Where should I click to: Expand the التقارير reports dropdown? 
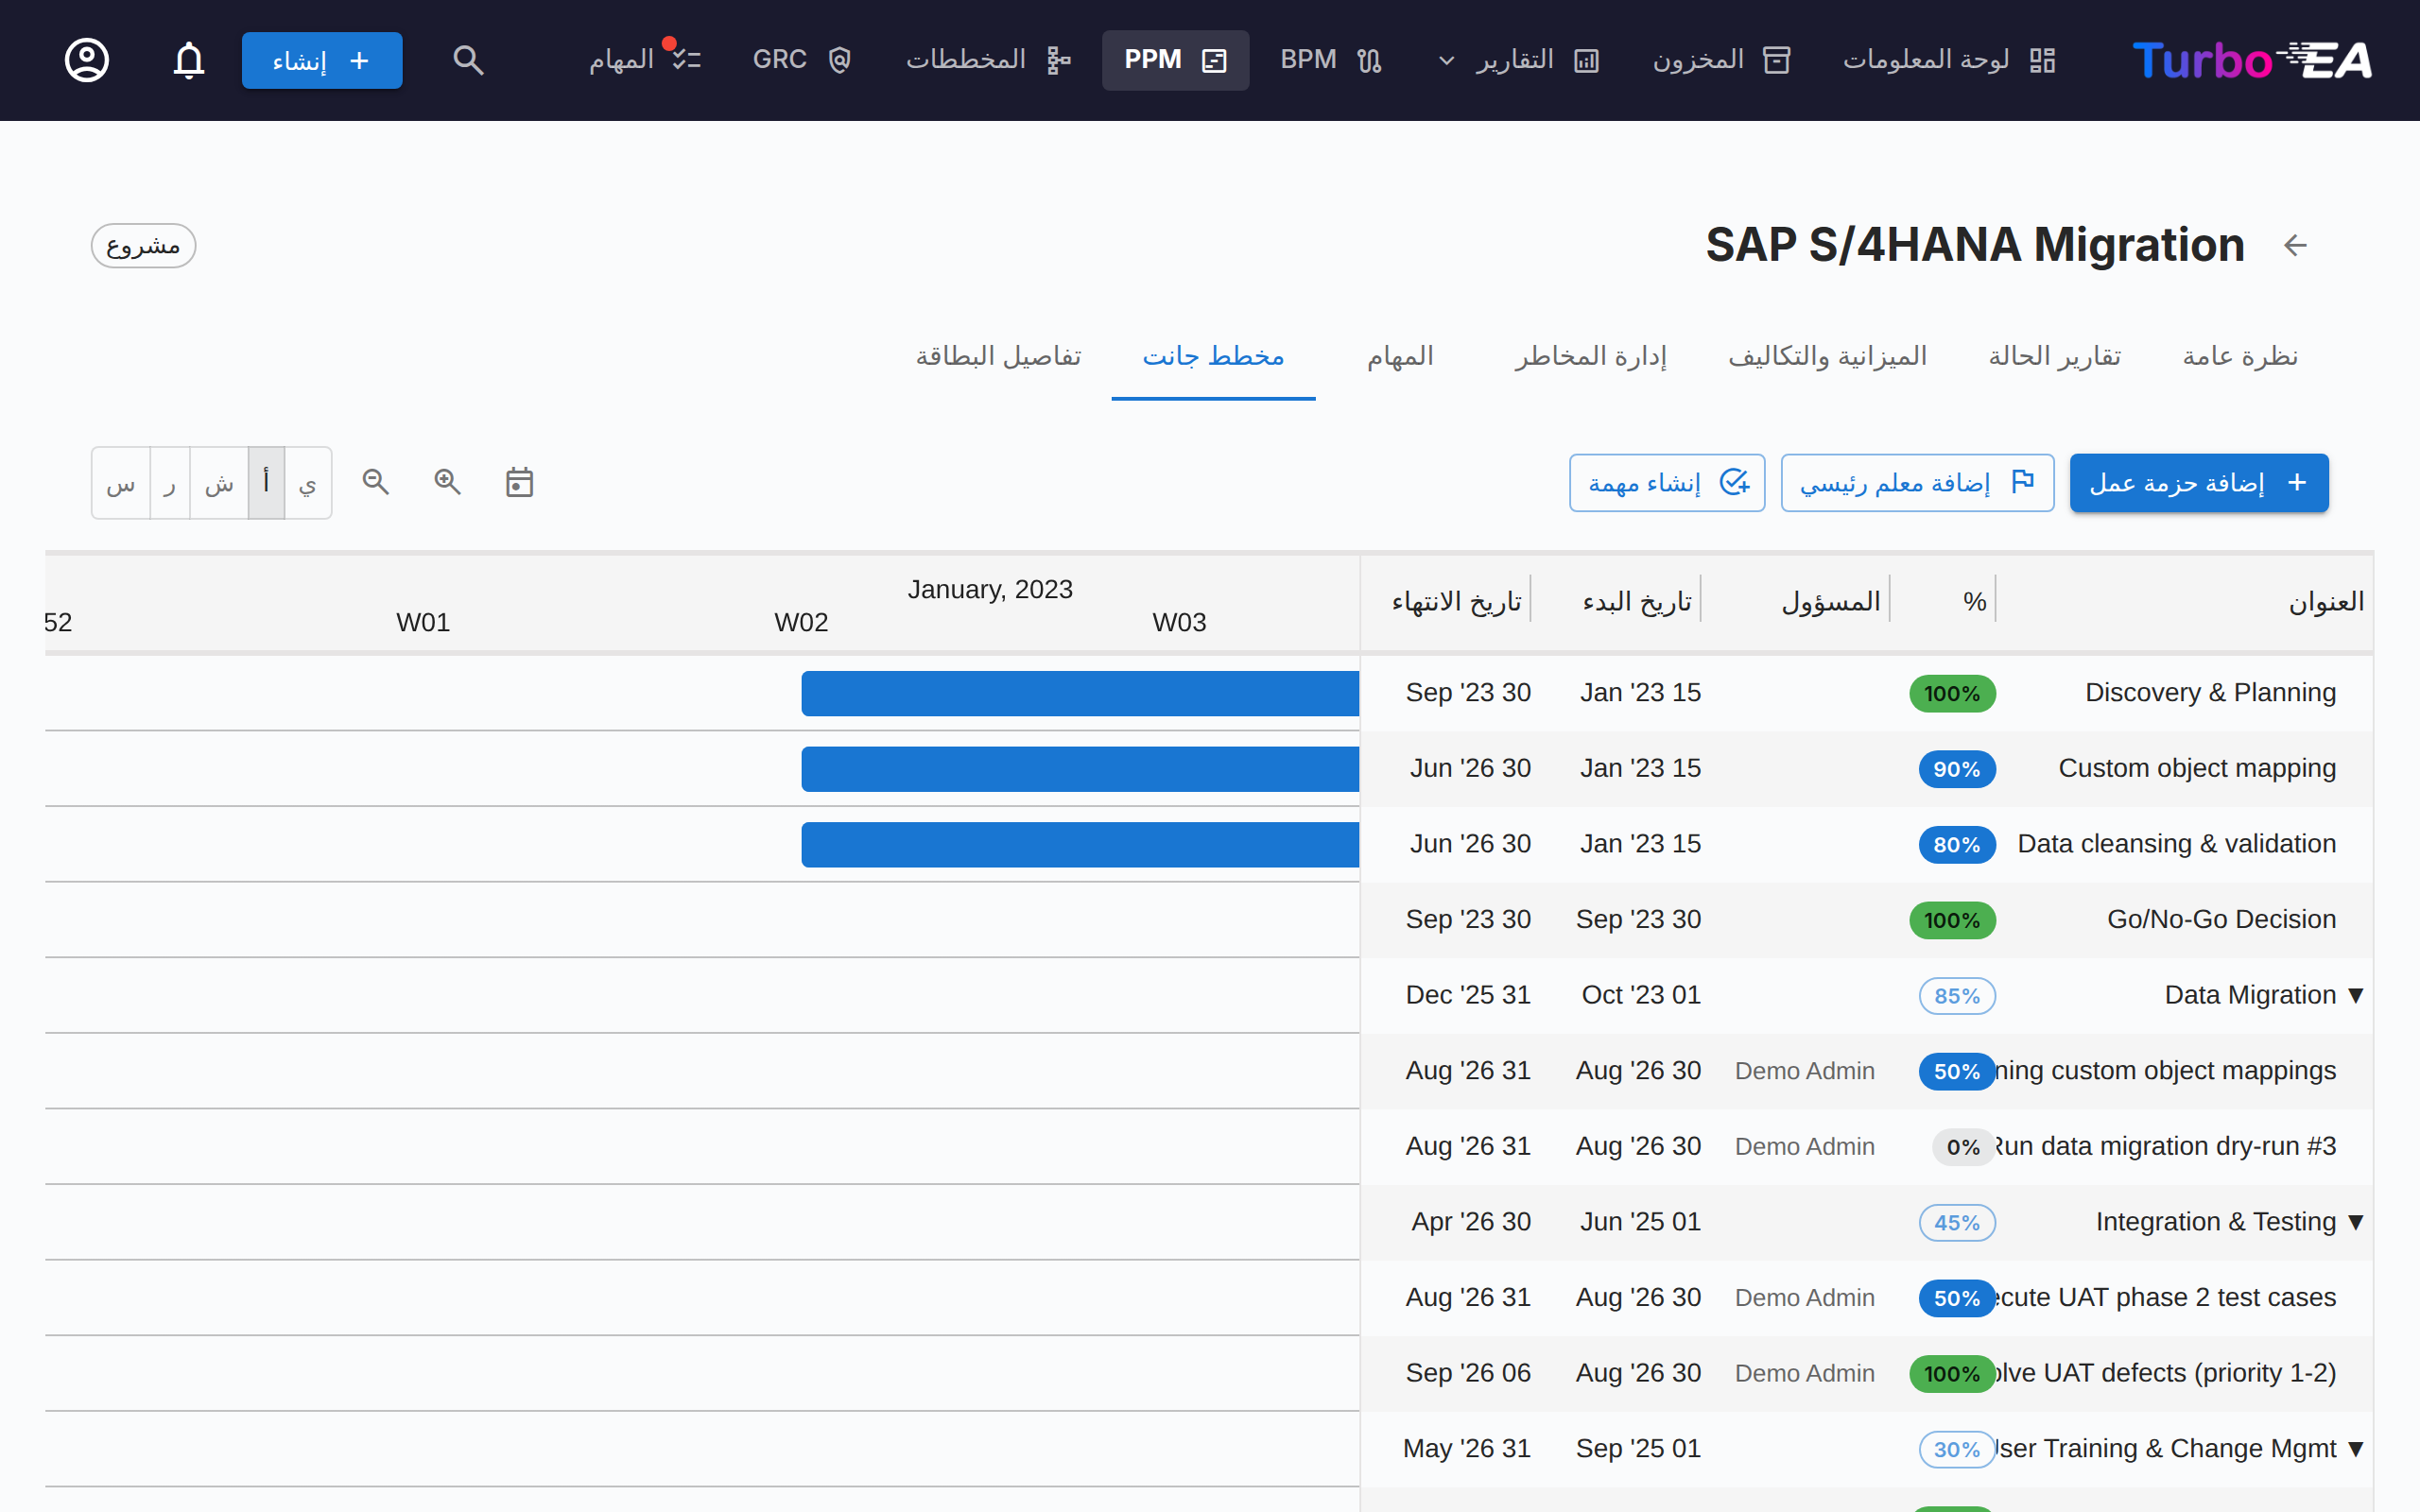1519,60
